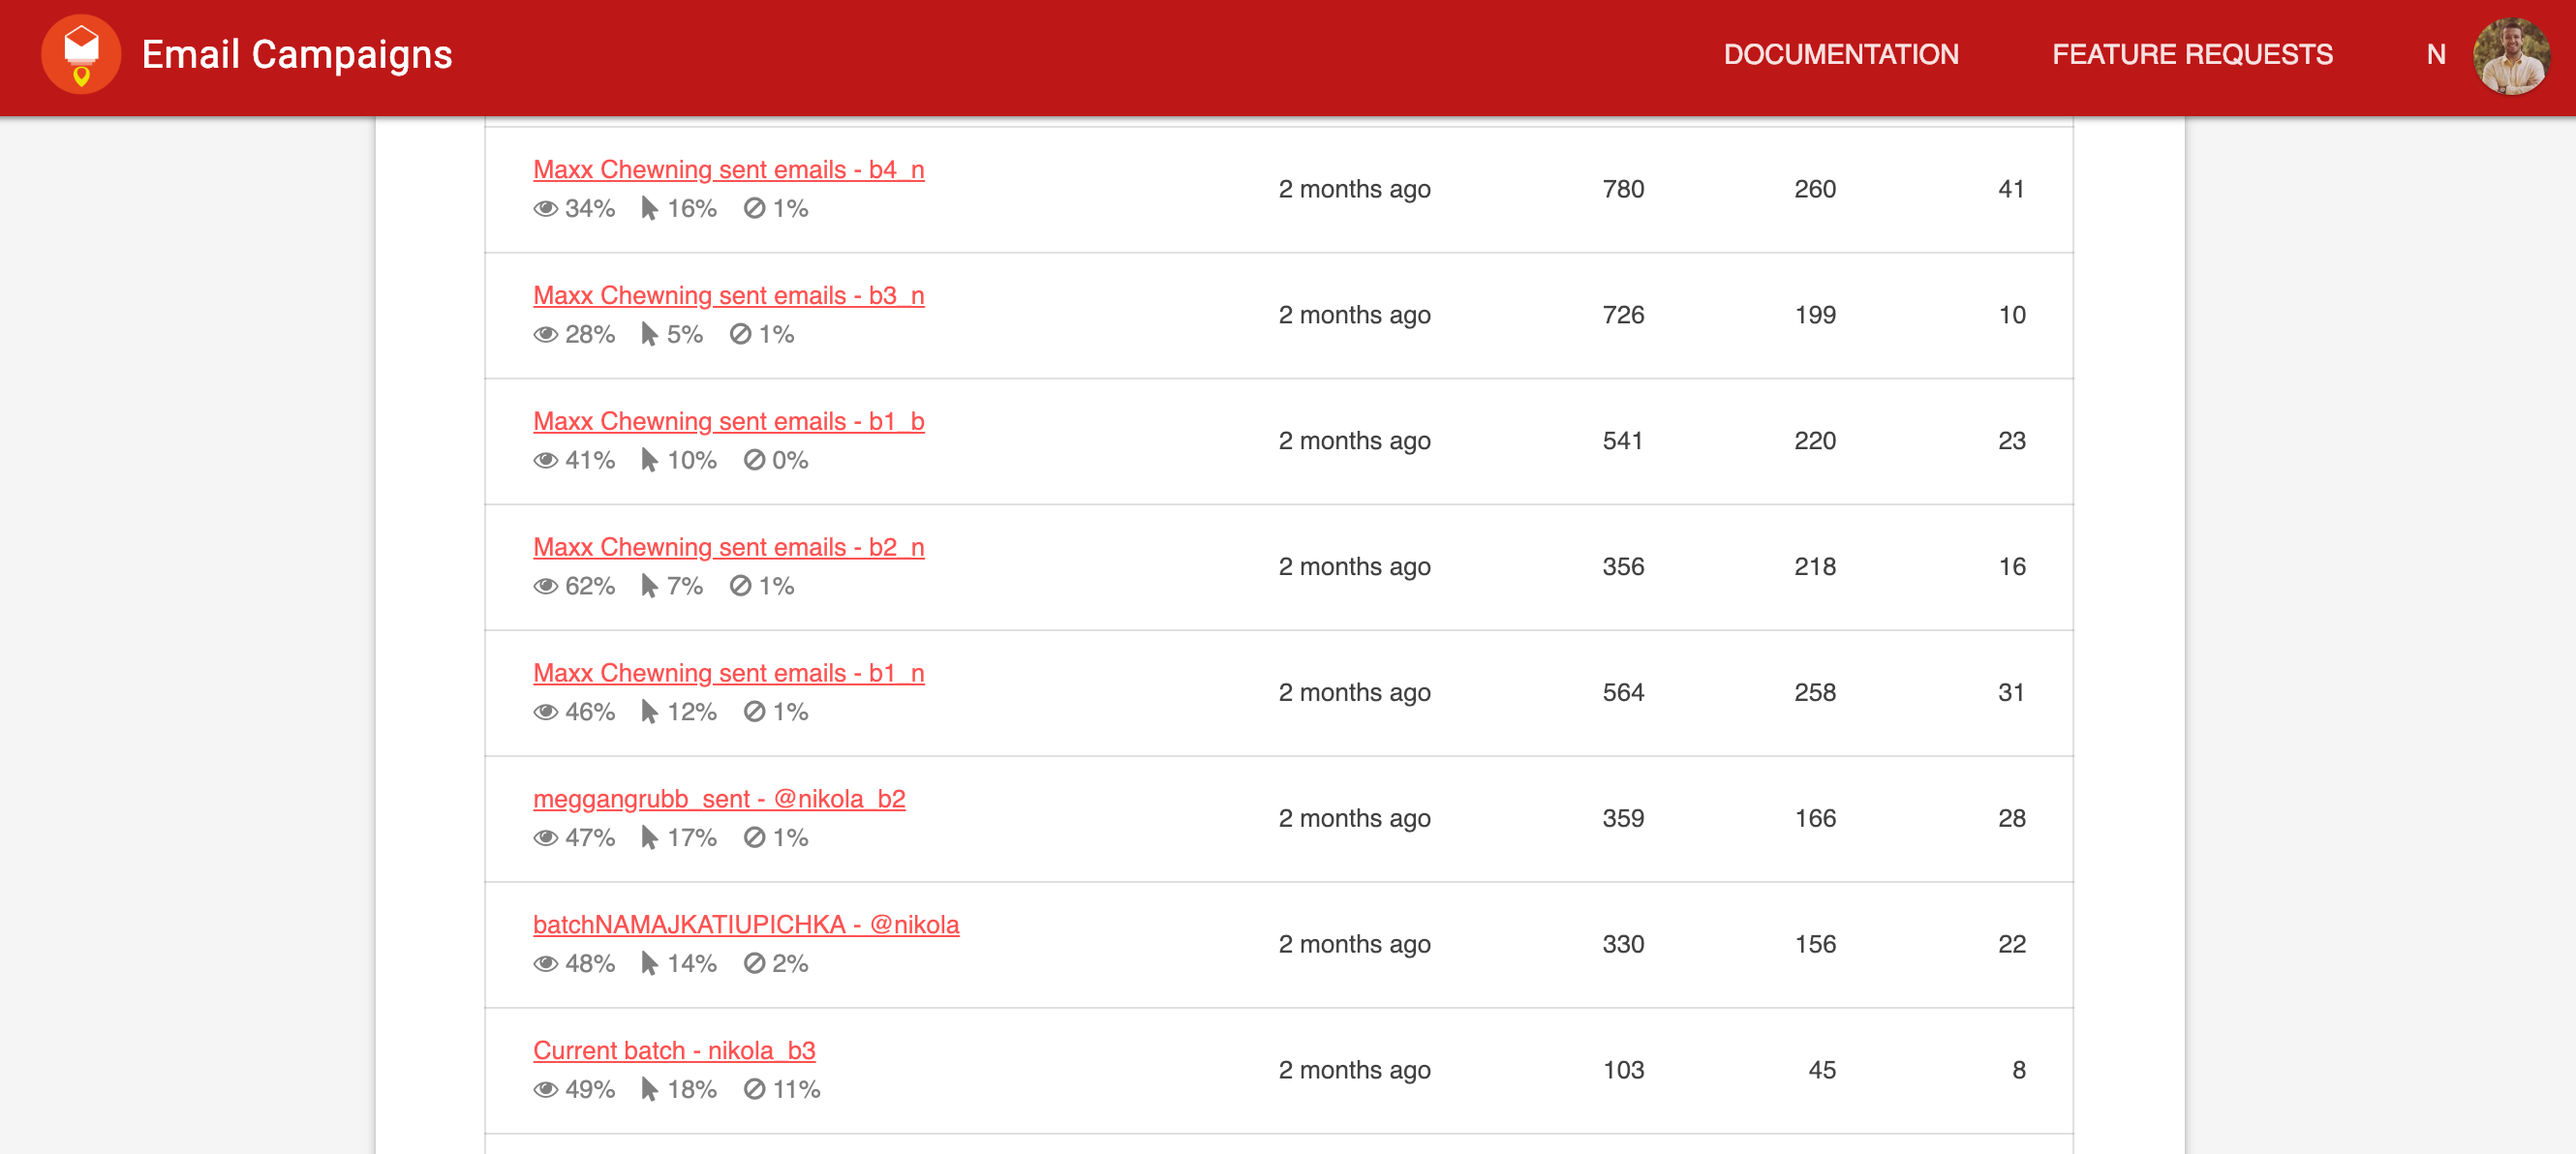The height and width of the screenshot is (1154, 2576).
Task: Open the Documentation menu item
Action: click(x=1840, y=55)
